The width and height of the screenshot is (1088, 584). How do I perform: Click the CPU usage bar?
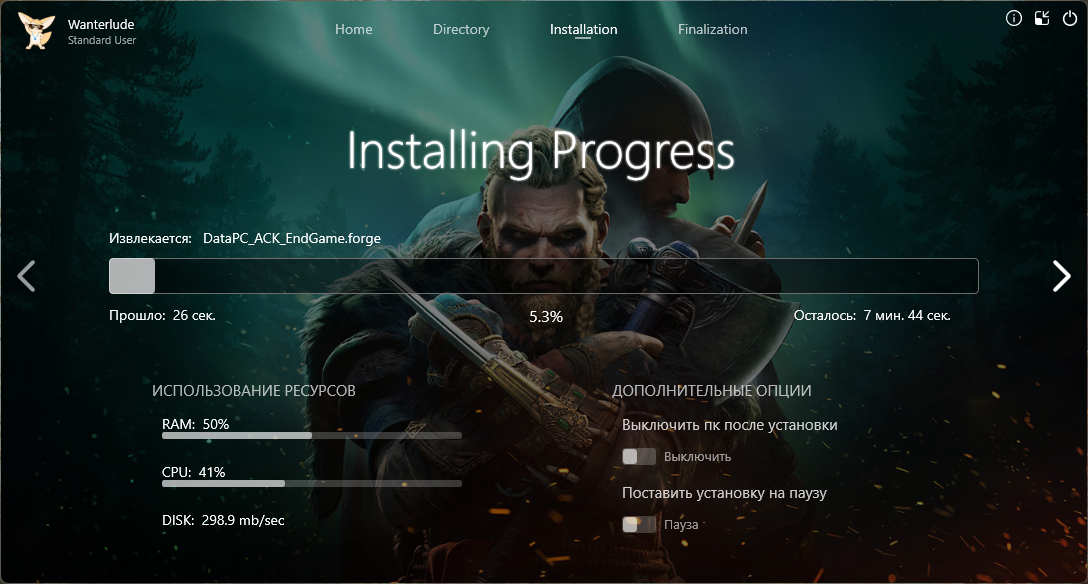tap(312, 483)
